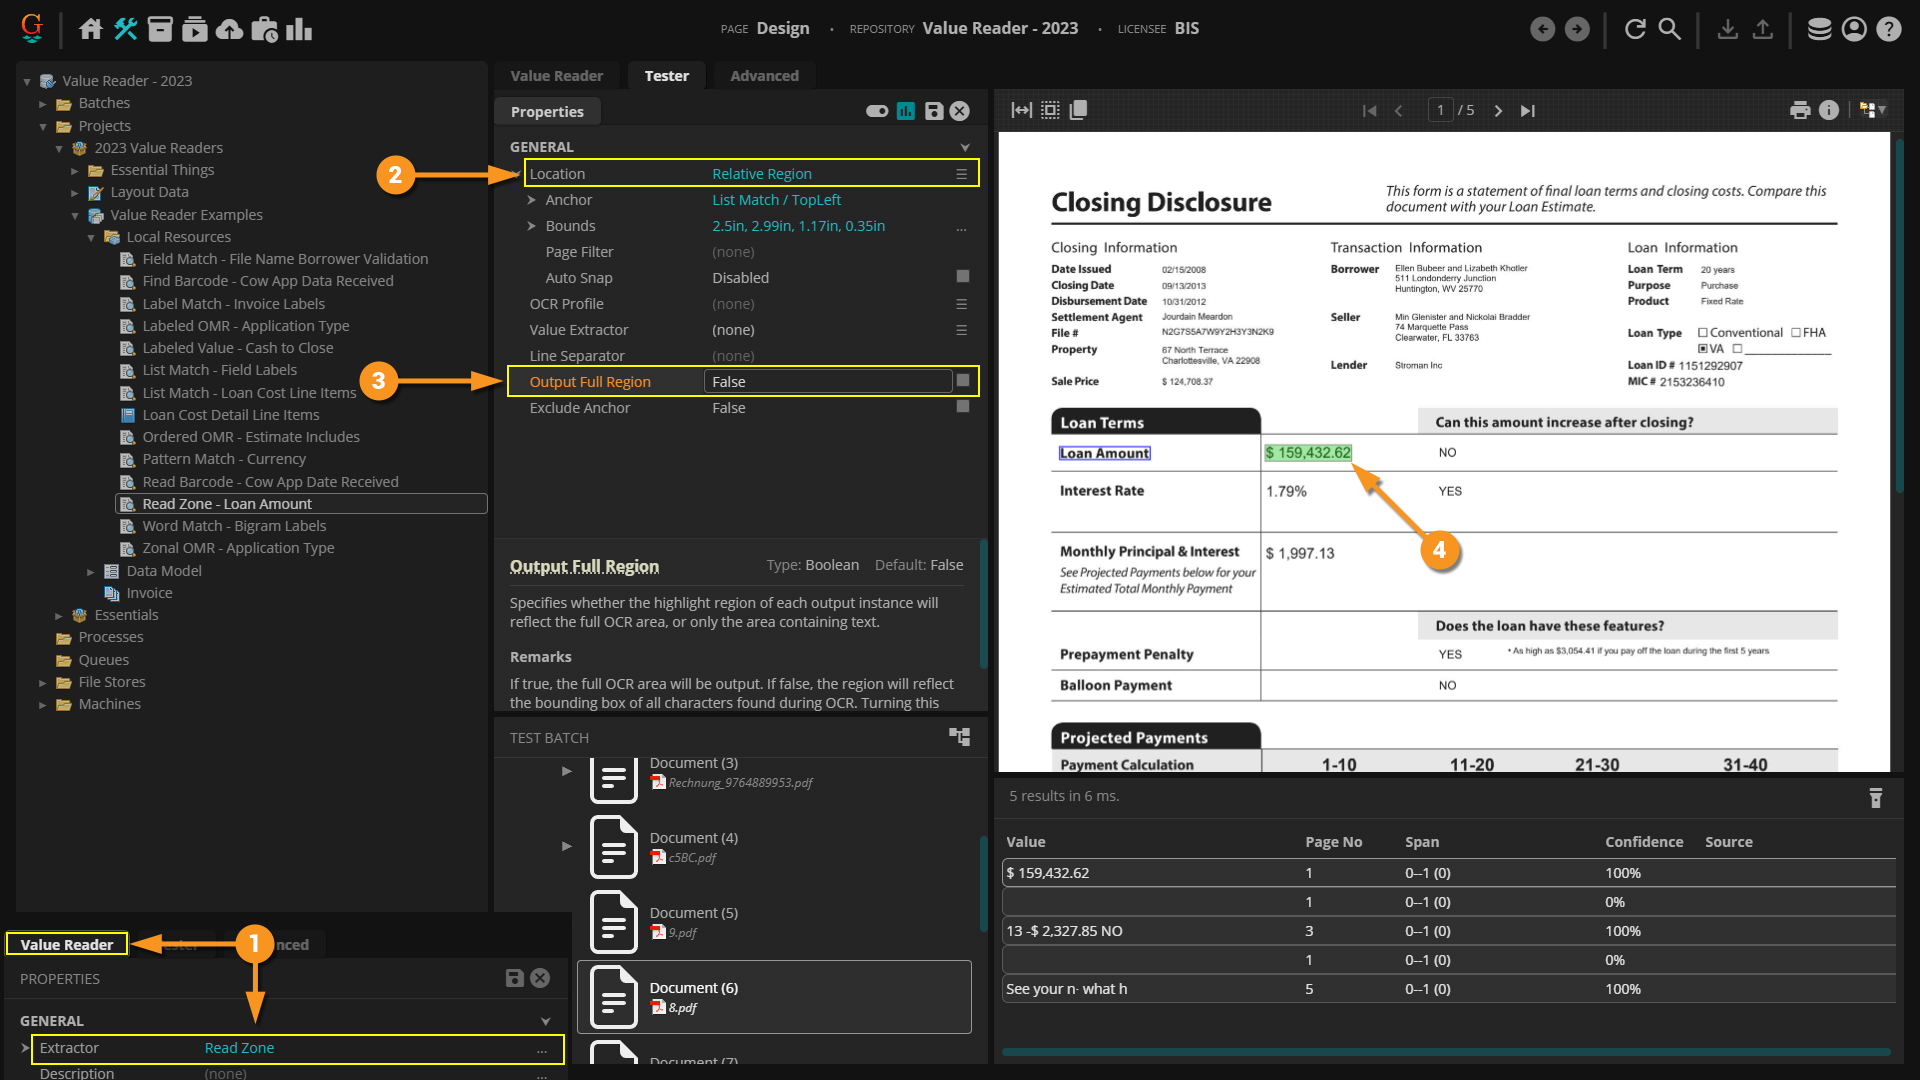Switch to the Advanced tab
This screenshot has width=1920, height=1080.
coord(764,76)
